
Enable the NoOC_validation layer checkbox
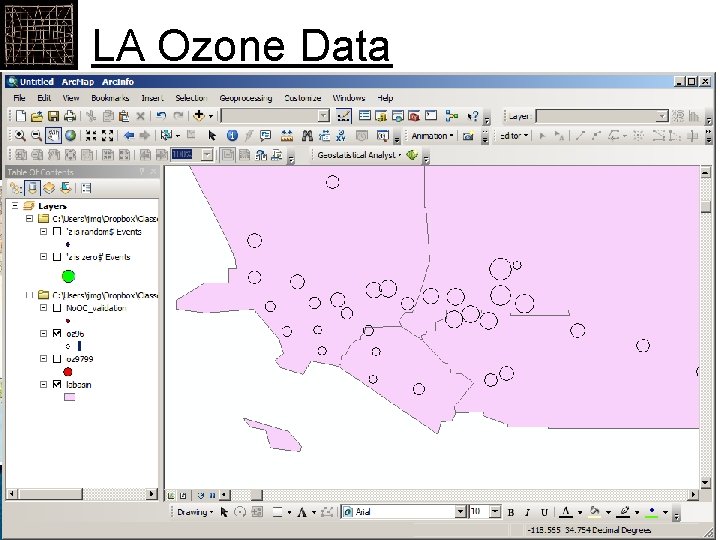click(57, 308)
